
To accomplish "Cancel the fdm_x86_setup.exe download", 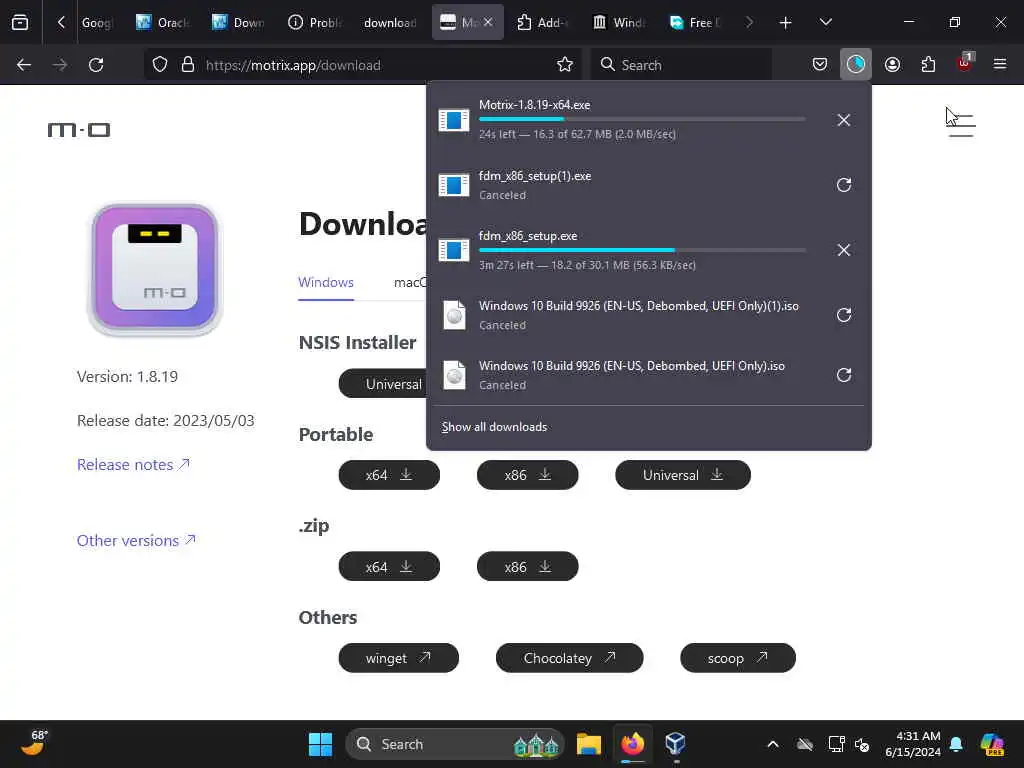I will [843, 250].
